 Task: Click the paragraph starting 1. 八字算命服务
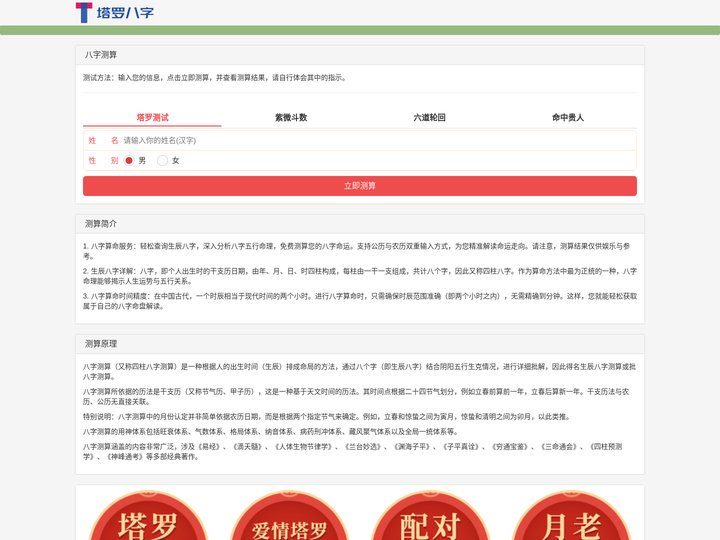359,251
